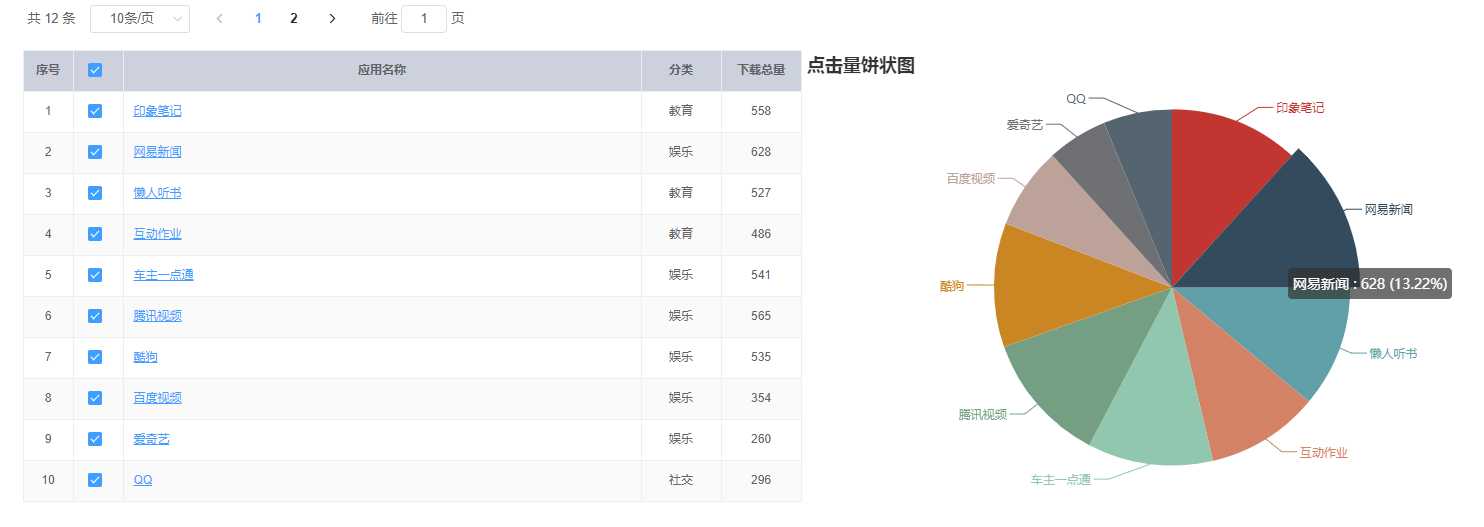Click the 百度视频 pie chart label
Image resolution: width=1484 pixels, height=527 pixels.
[971, 179]
